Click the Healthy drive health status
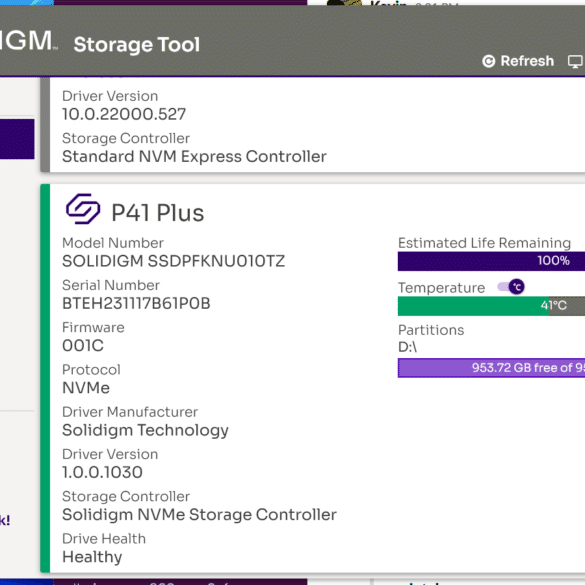Viewport: 585px width, 585px height. pos(92,557)
